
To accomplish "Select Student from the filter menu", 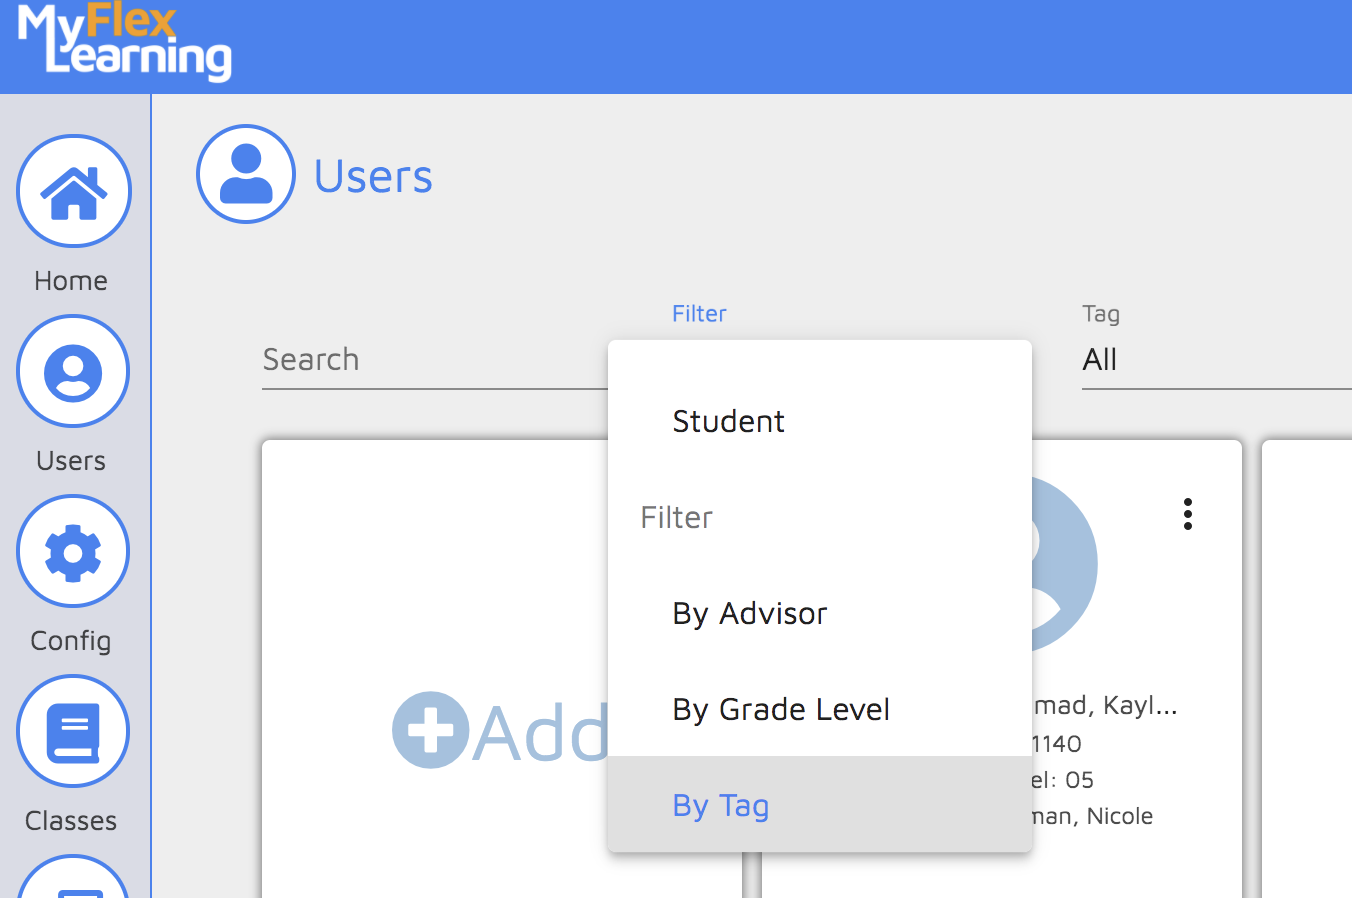I will point(728,421).
